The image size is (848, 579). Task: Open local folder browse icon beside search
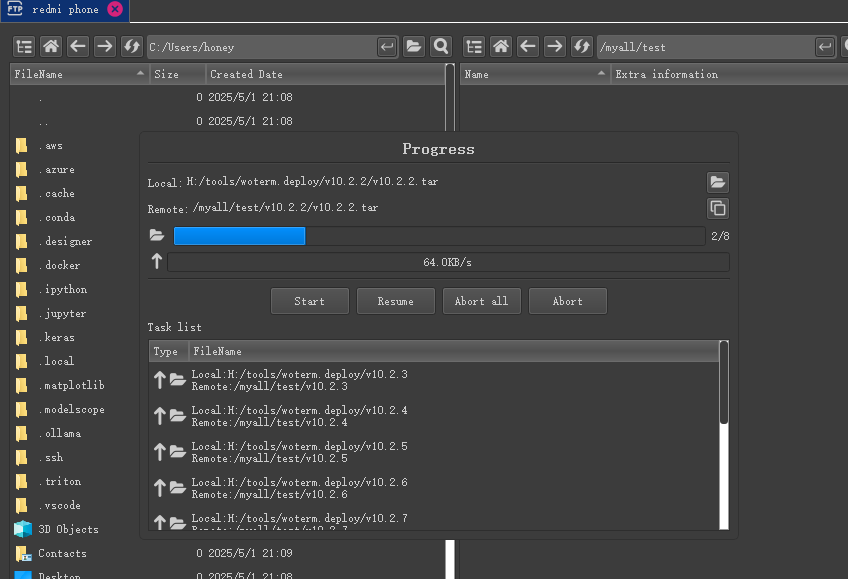click(x=414, y=46)
